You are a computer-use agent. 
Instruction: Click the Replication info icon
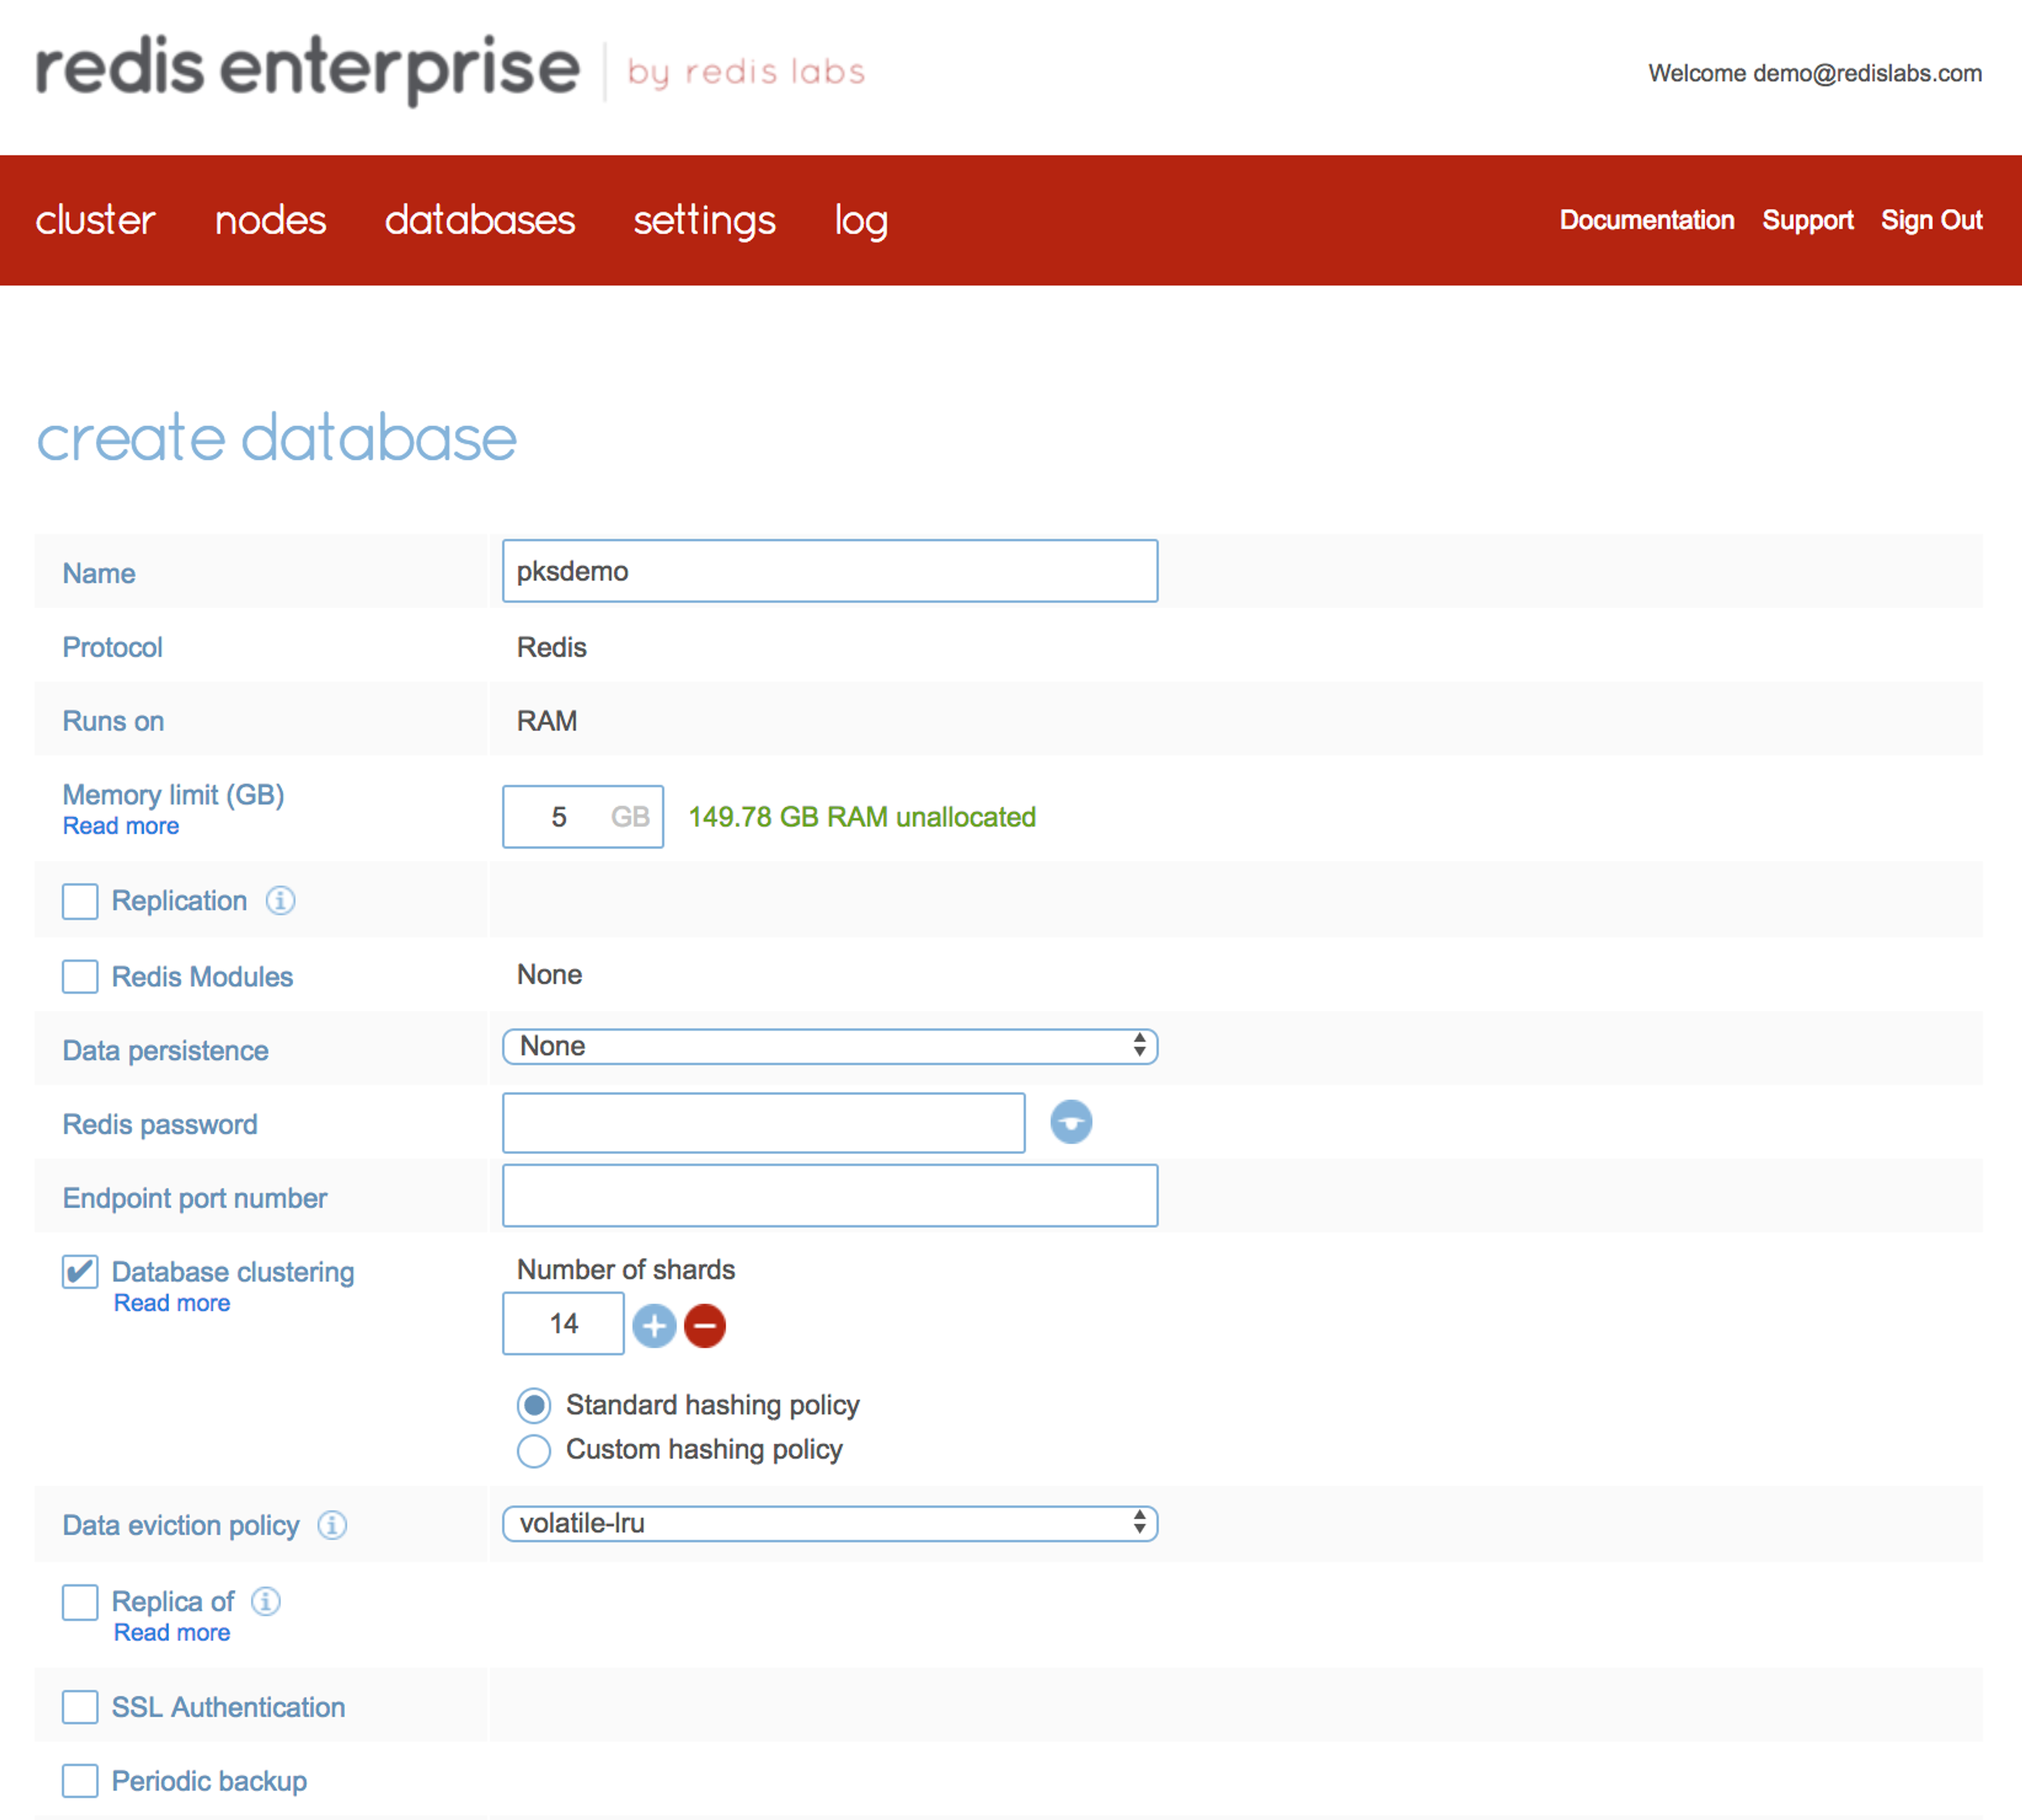pos(280,901)
